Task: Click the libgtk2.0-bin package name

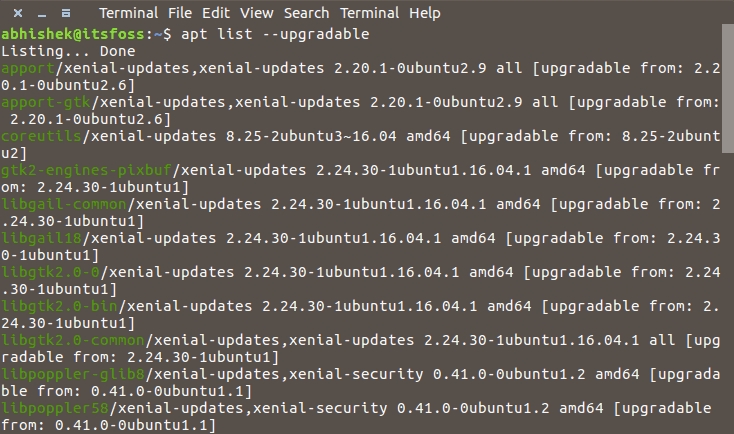Action: click(x=59, y=307)
